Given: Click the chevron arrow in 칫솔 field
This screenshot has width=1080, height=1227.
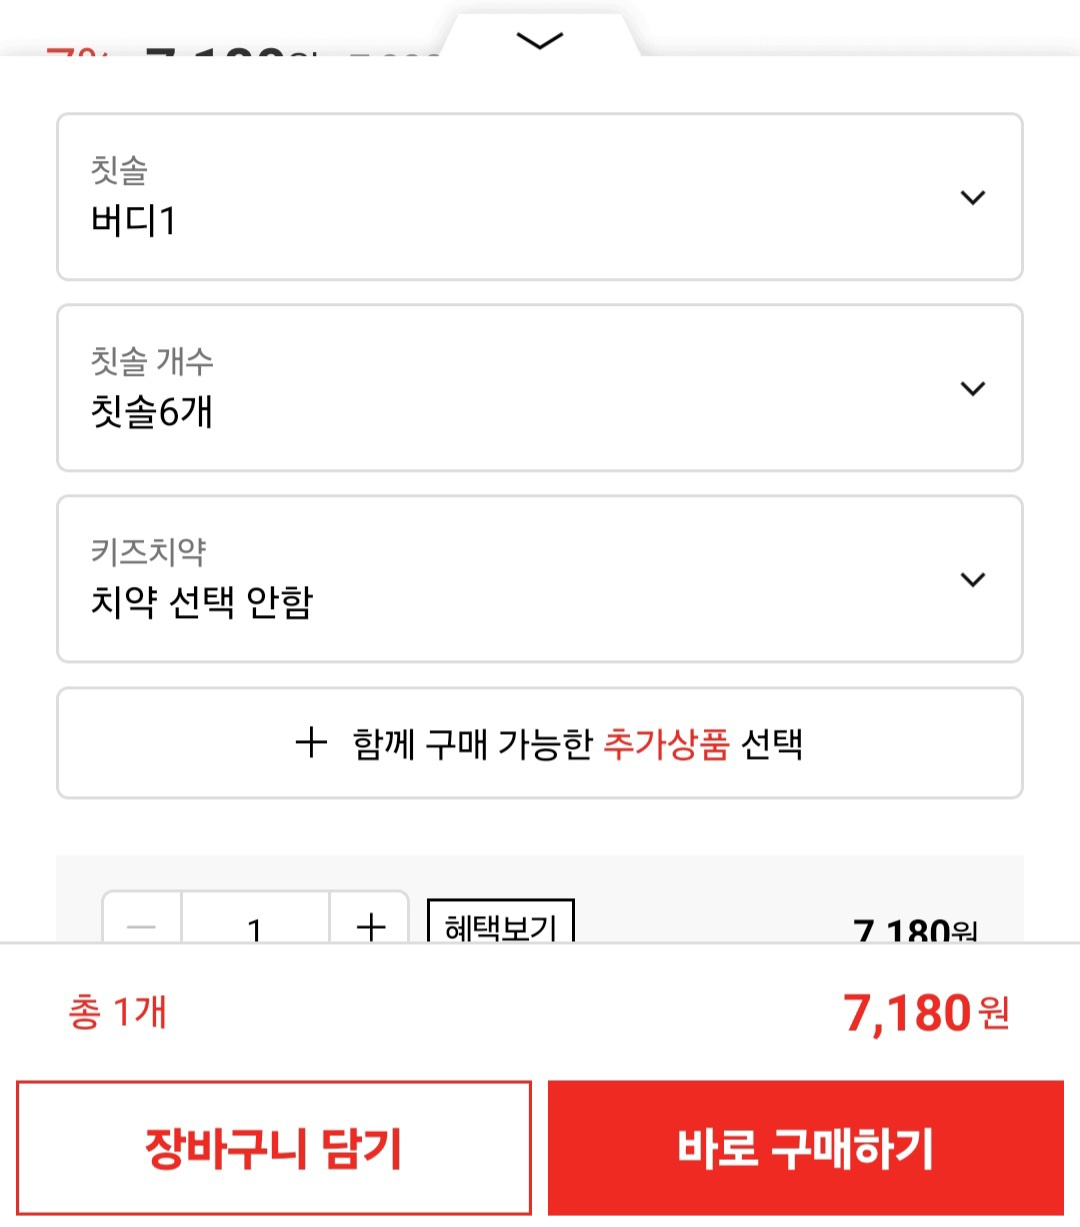Looking at the screenshot, I should coord(972,197).
